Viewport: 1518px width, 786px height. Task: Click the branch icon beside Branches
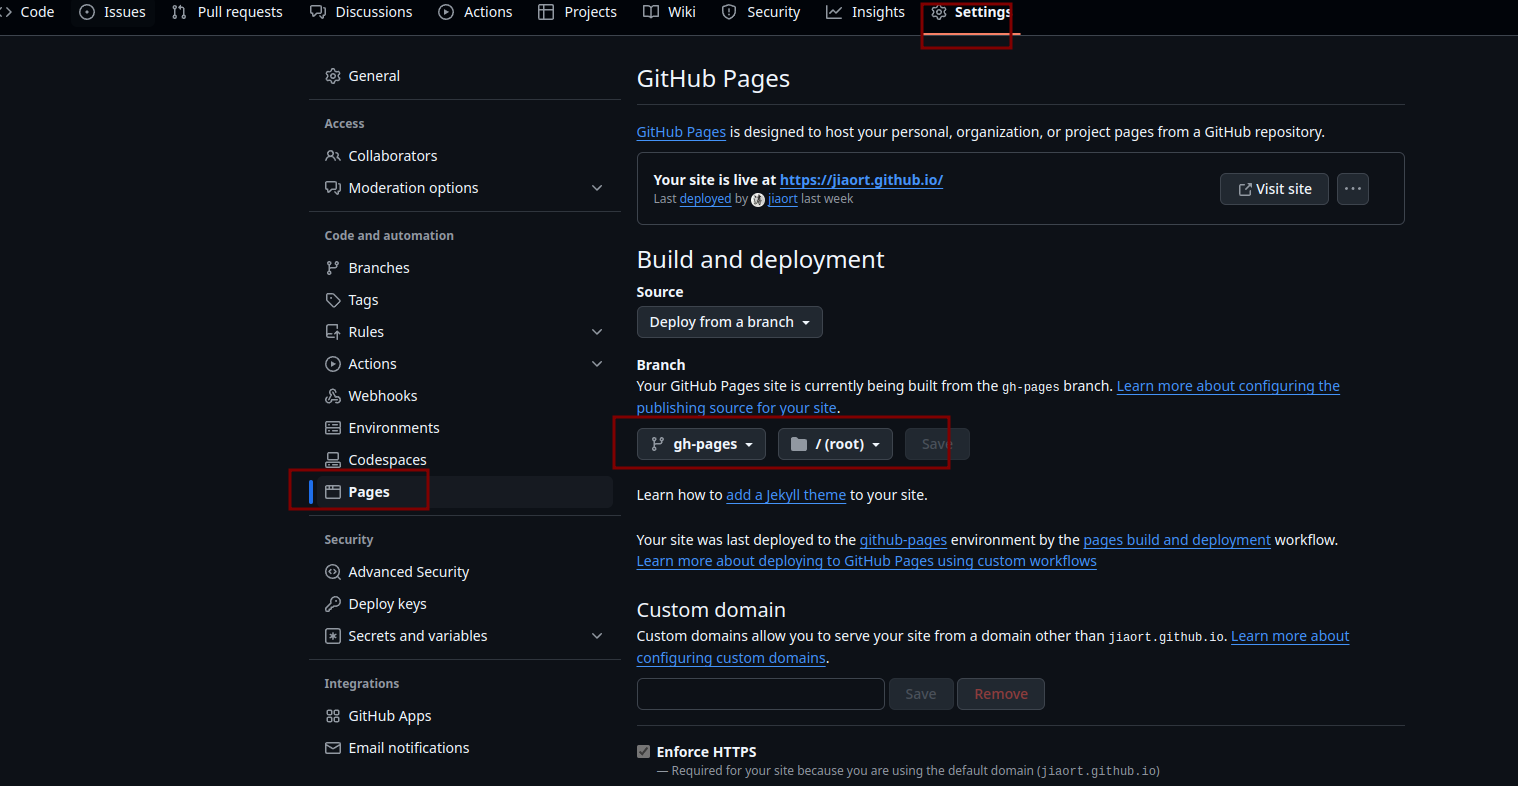coord(333,268)
